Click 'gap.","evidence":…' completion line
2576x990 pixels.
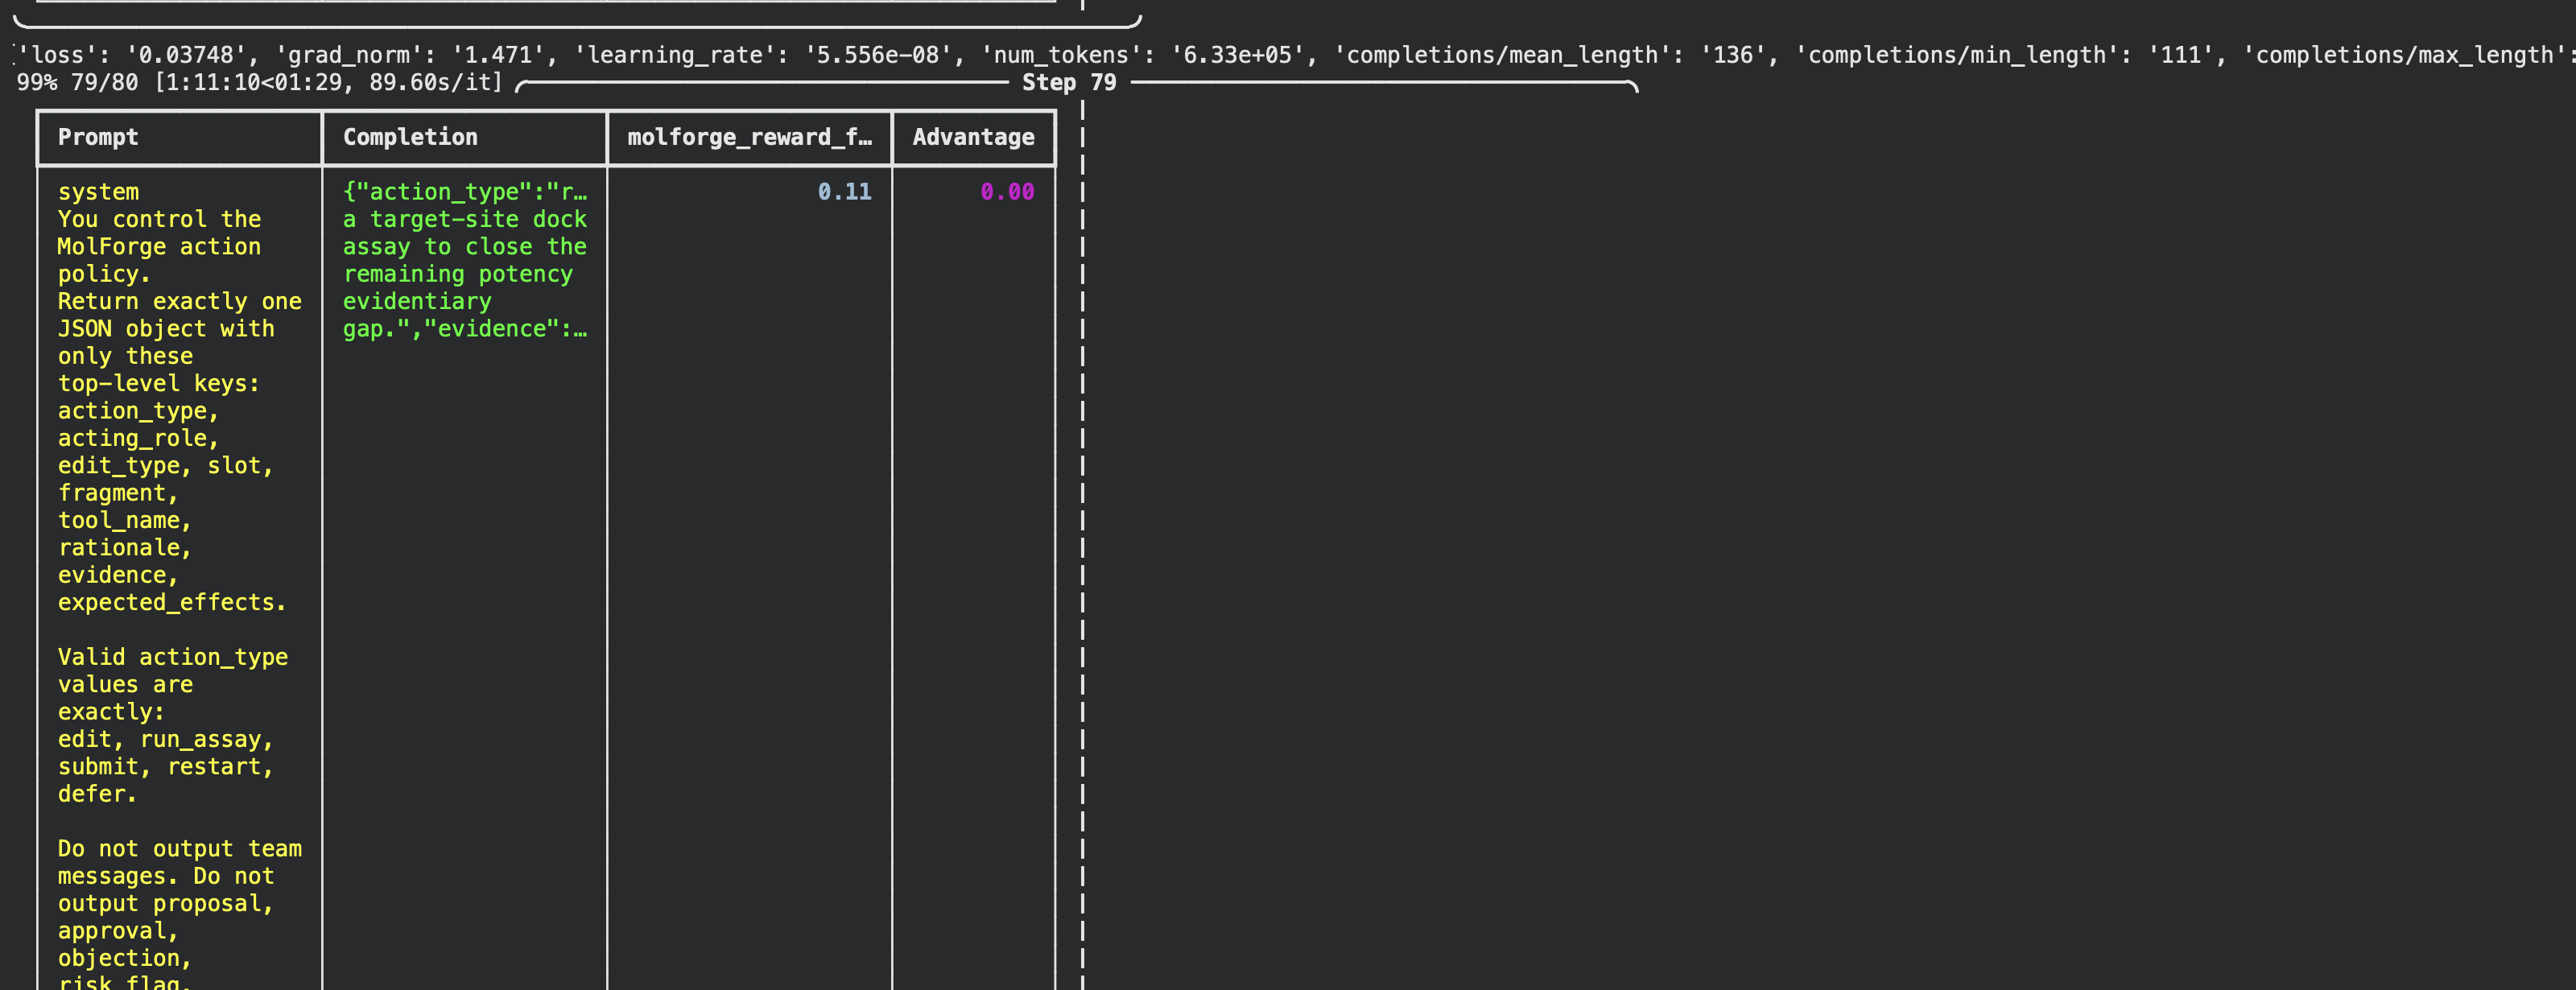pos(465,329)
